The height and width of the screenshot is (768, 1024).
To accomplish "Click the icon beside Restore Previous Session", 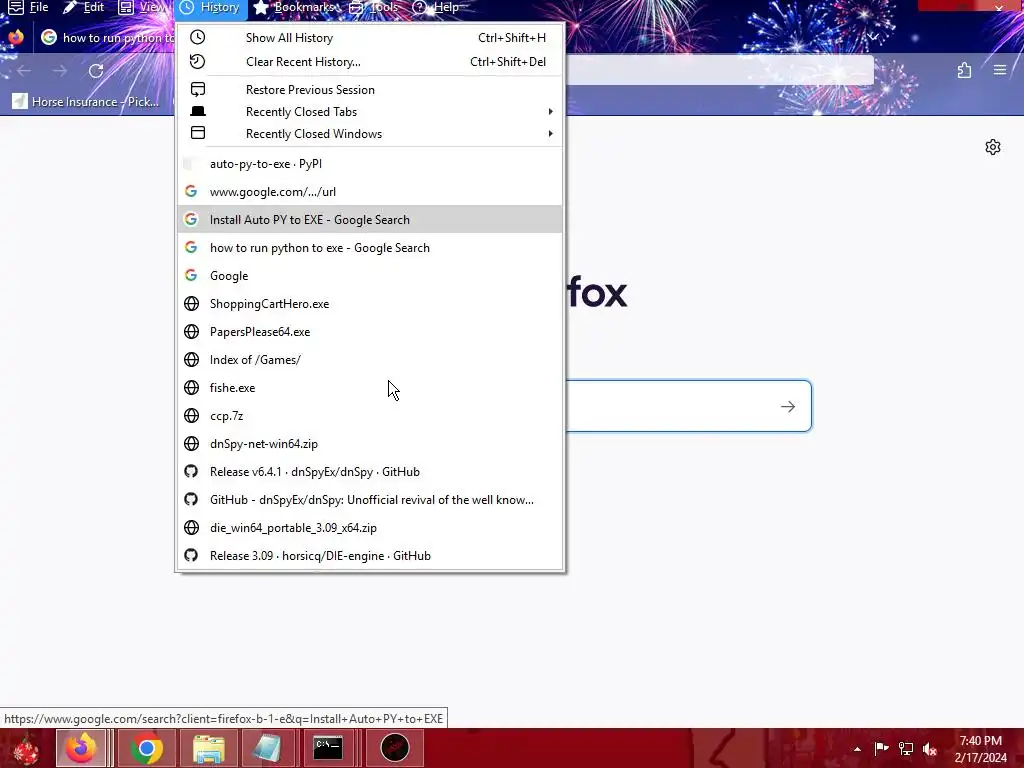I will tap(198, 89).
